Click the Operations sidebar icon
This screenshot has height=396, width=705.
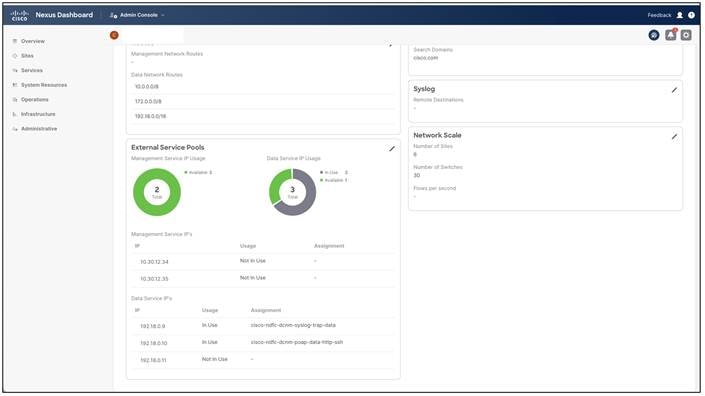coord(15,100)
